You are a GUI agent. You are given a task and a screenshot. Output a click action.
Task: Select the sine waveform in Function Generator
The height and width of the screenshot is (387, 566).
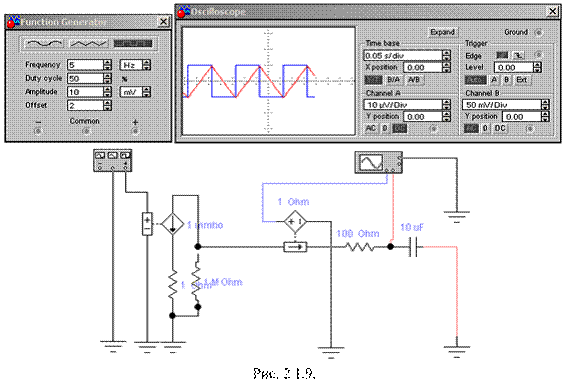tap(45, 44)
